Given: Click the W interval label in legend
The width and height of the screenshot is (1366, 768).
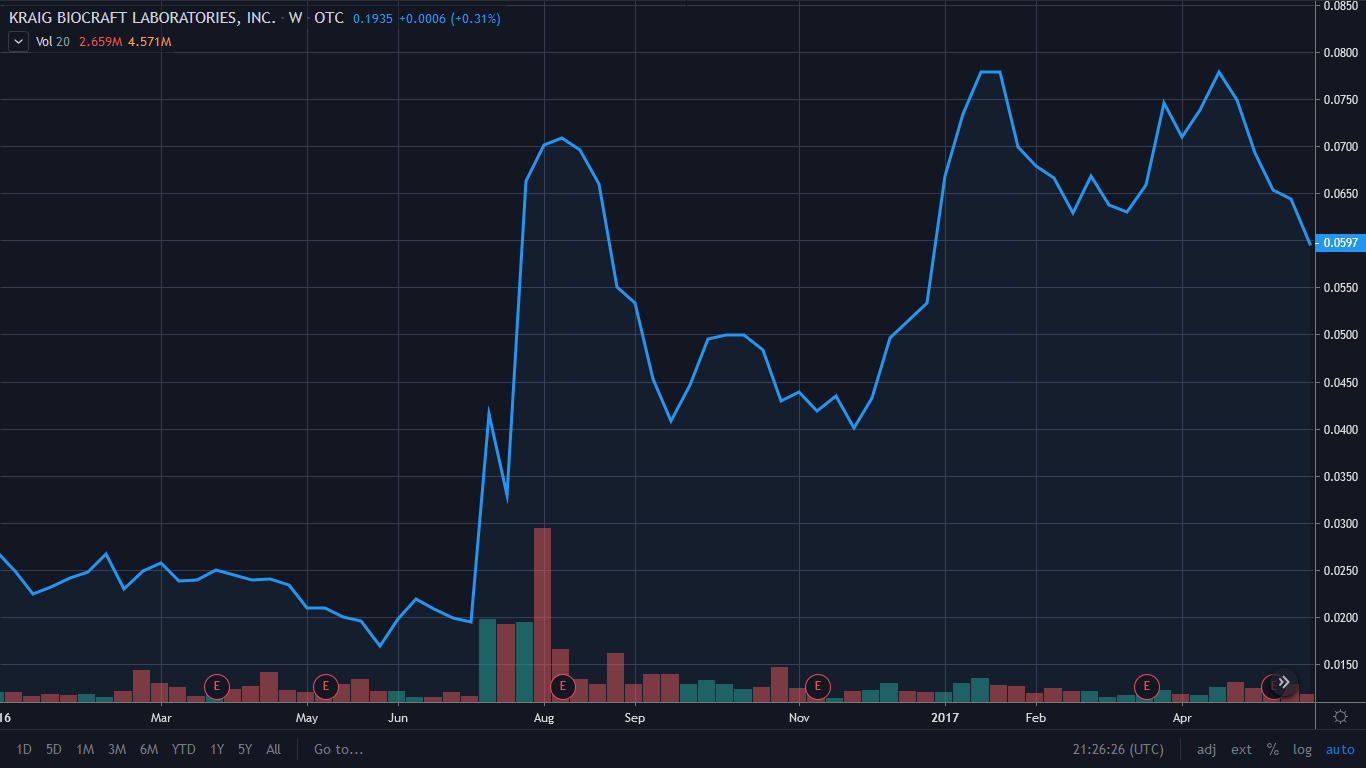Looking at the screenshot, I should click(296, 19).
